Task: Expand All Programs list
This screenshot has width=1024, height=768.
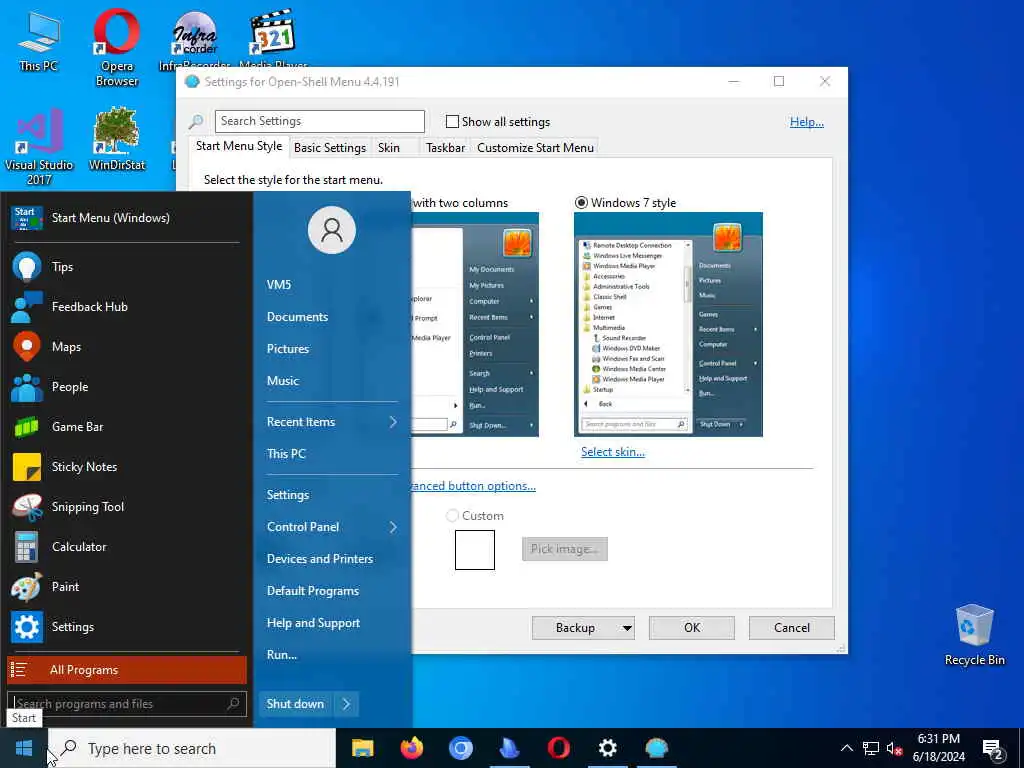Action: pyautogui.click(x=127, y=670)
